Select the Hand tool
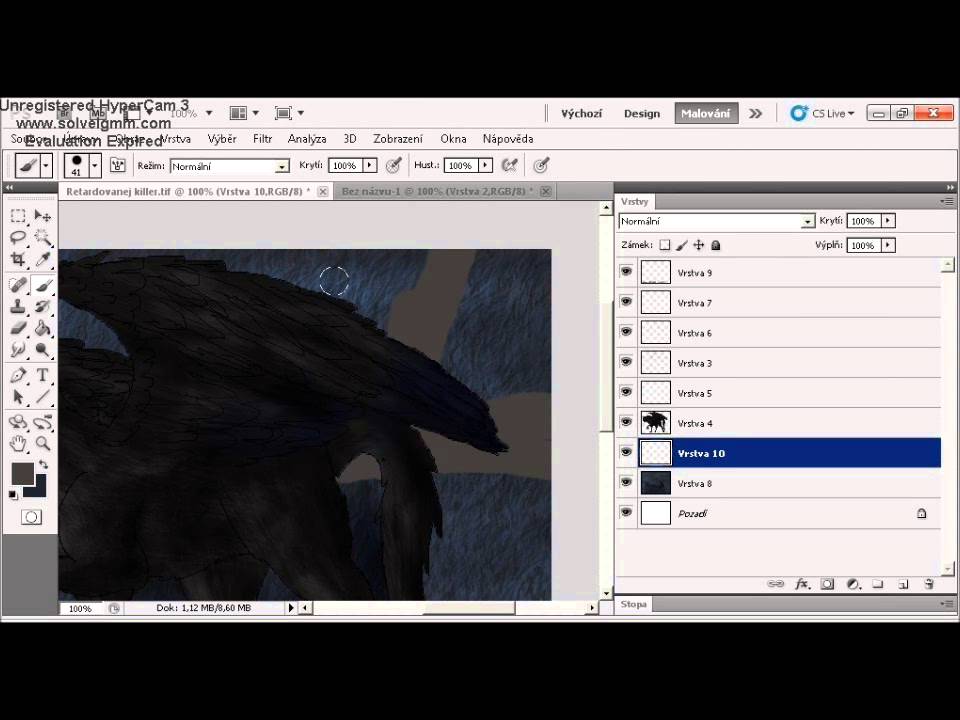This screenshot has width=960, height=720. (18, 443)
